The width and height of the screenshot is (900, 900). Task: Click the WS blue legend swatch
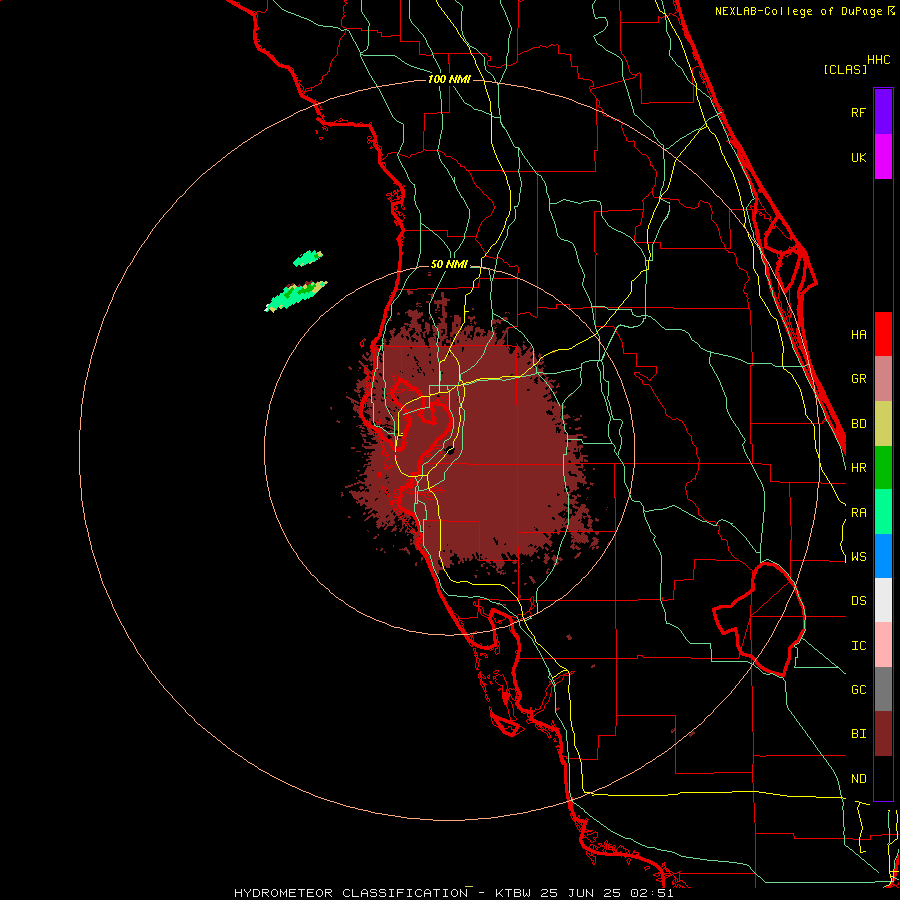click(883, 556)
